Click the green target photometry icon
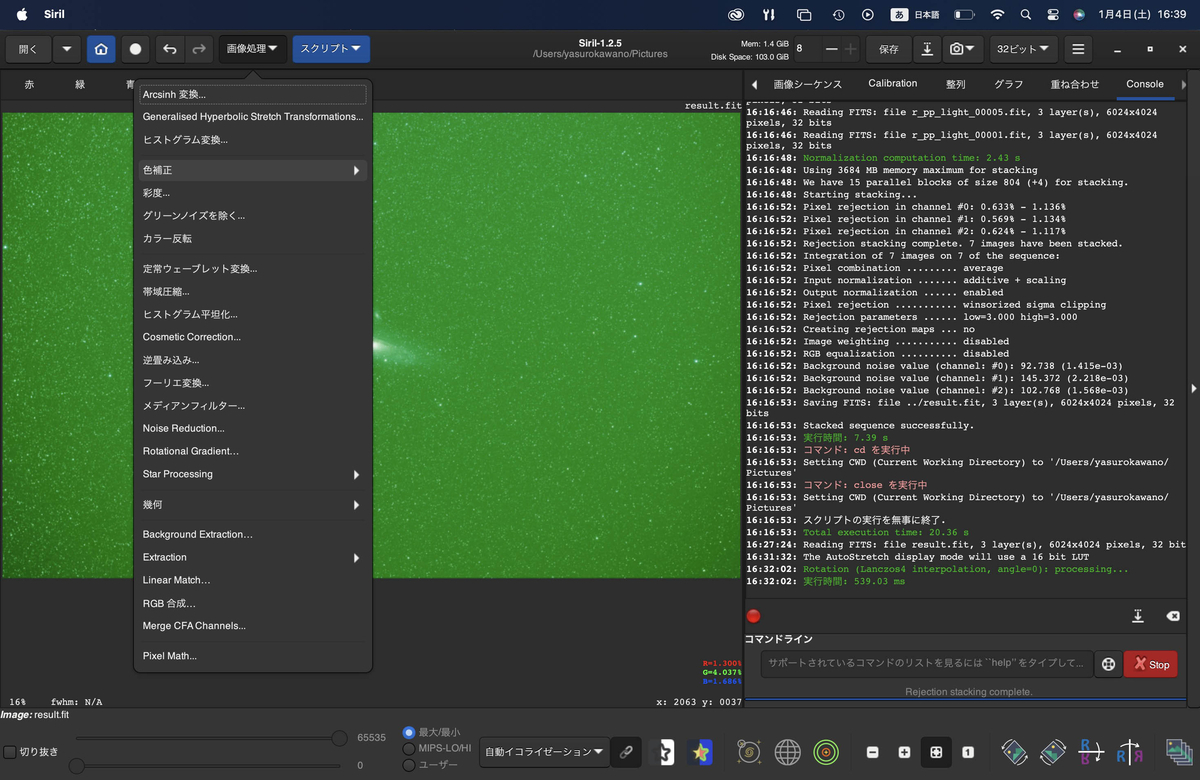The image size is (1200, 780). [x=825, y=752]
